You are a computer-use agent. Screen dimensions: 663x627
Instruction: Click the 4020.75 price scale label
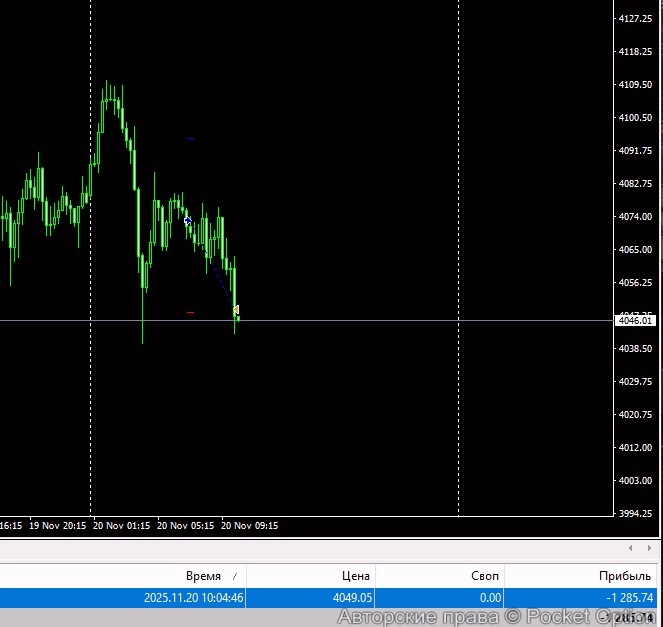pyautogui.click(x=635, y=414)
